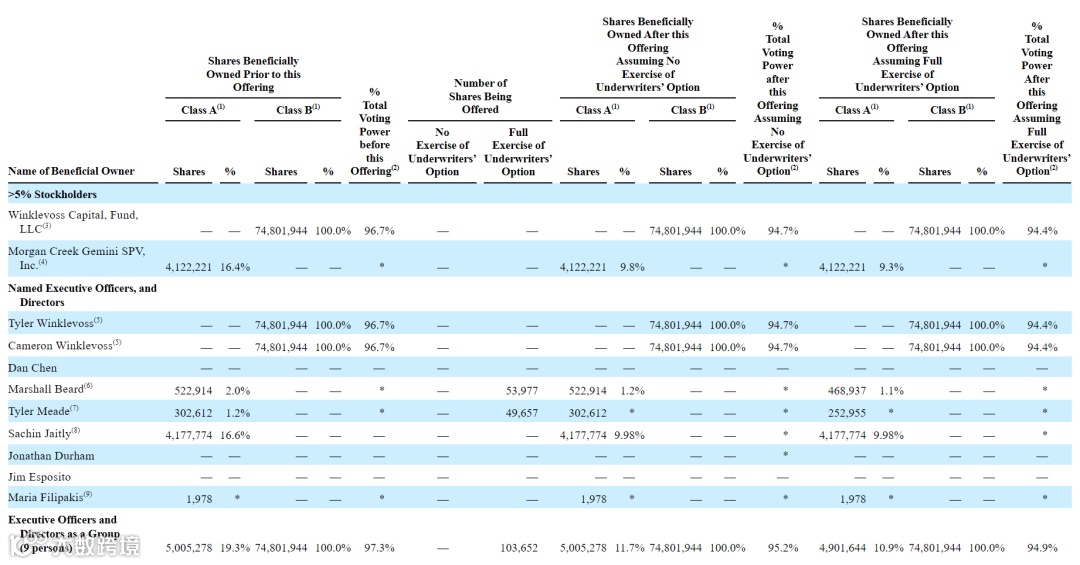Select '94.7%' in the Tyler Winklevoss row
The width and height of the screenshot is (1080, 565).
[783, 325]
